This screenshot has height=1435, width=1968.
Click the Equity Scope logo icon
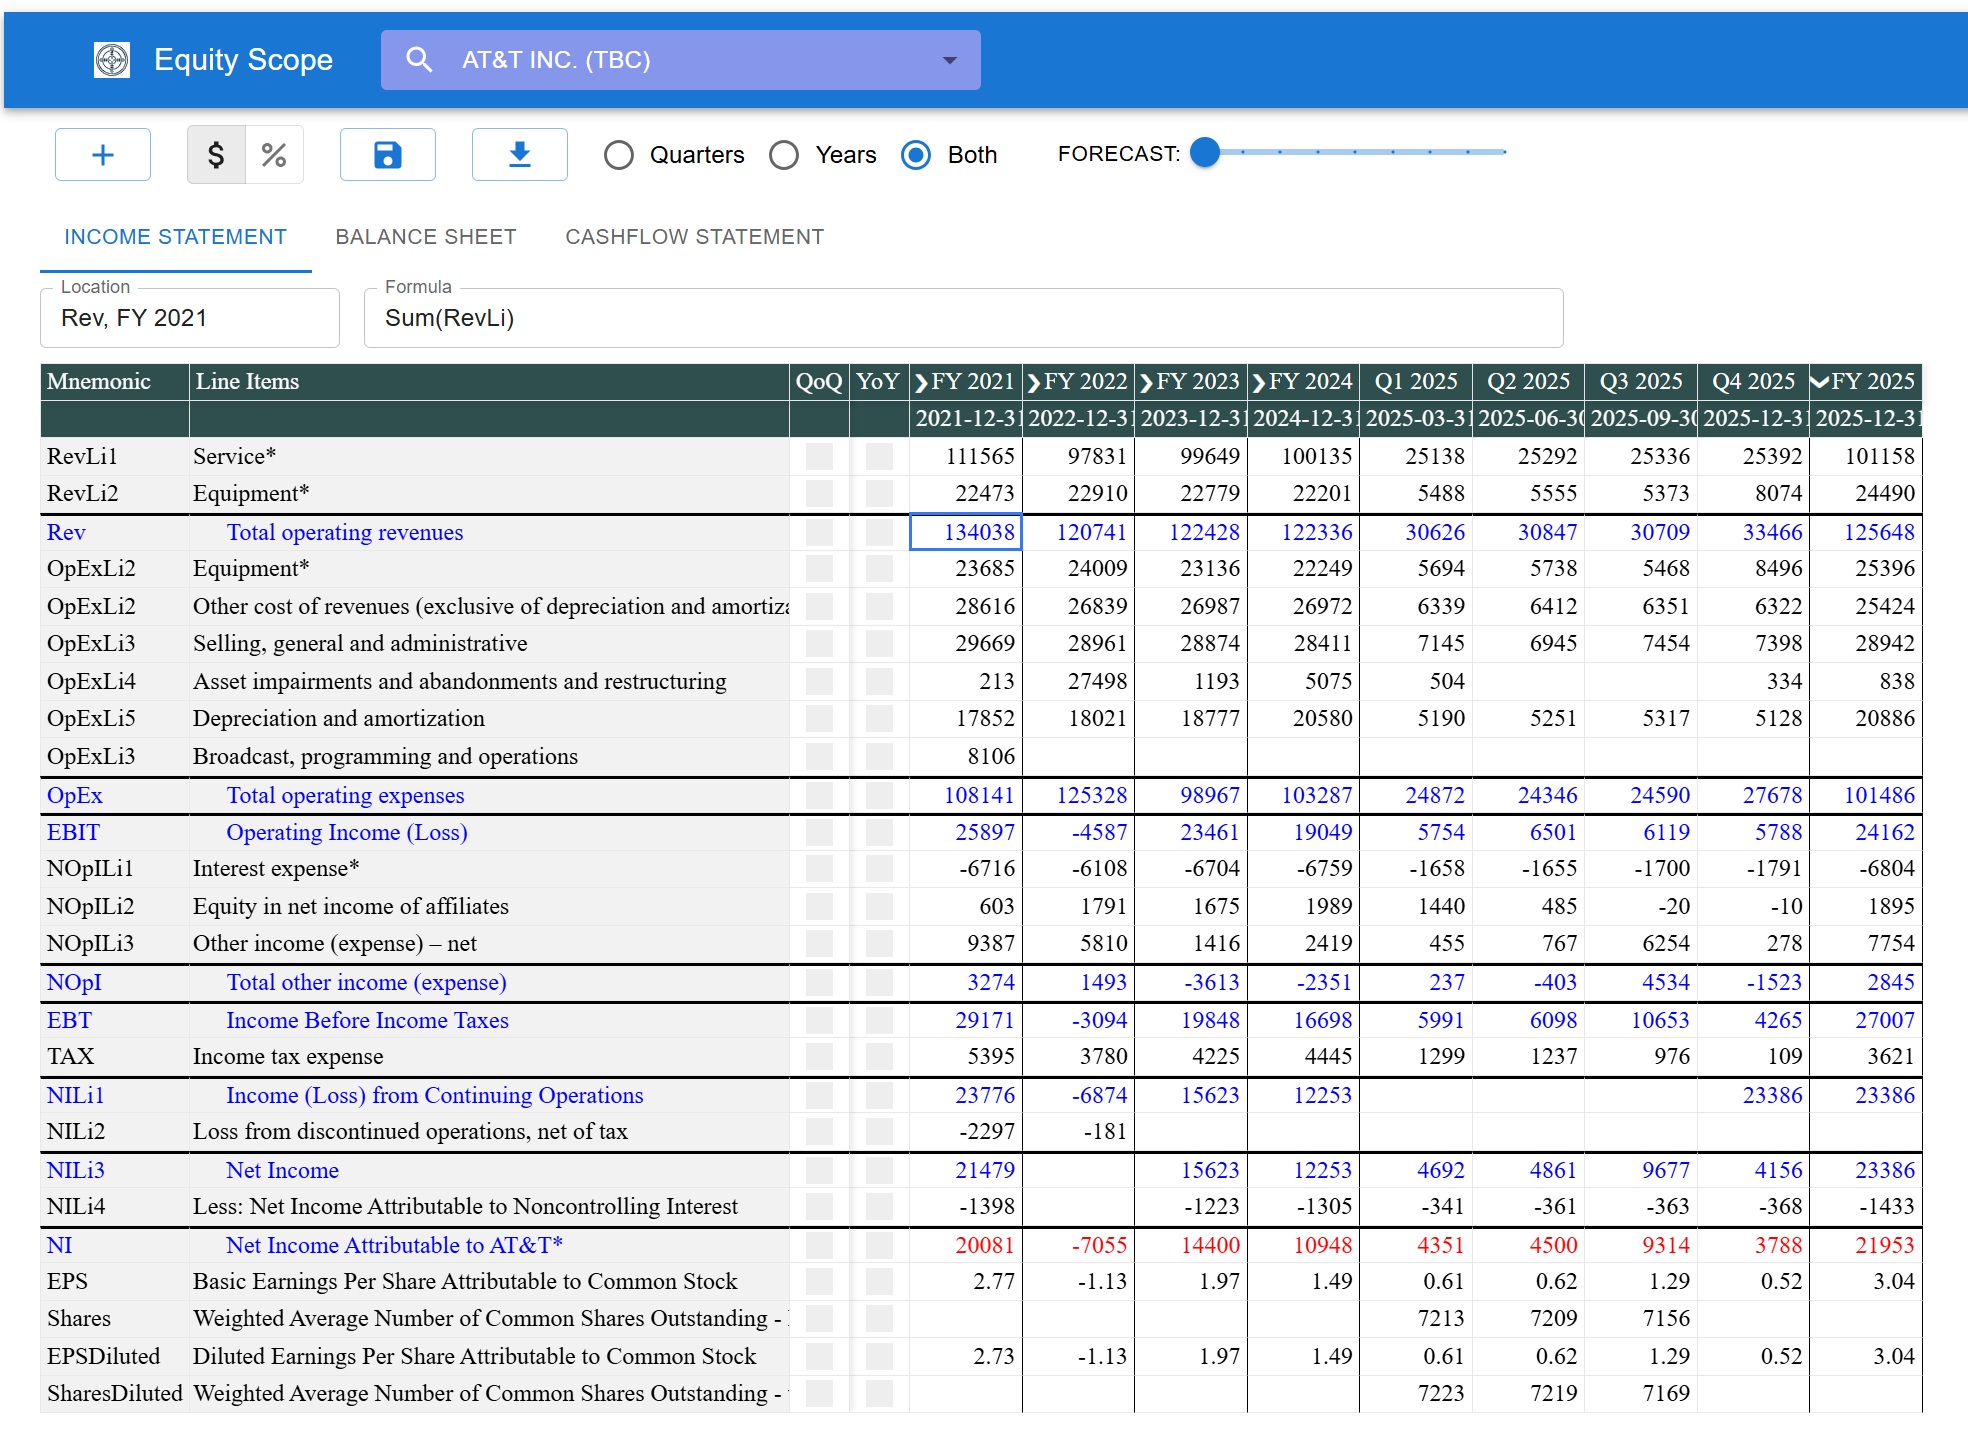coord(112,60)
